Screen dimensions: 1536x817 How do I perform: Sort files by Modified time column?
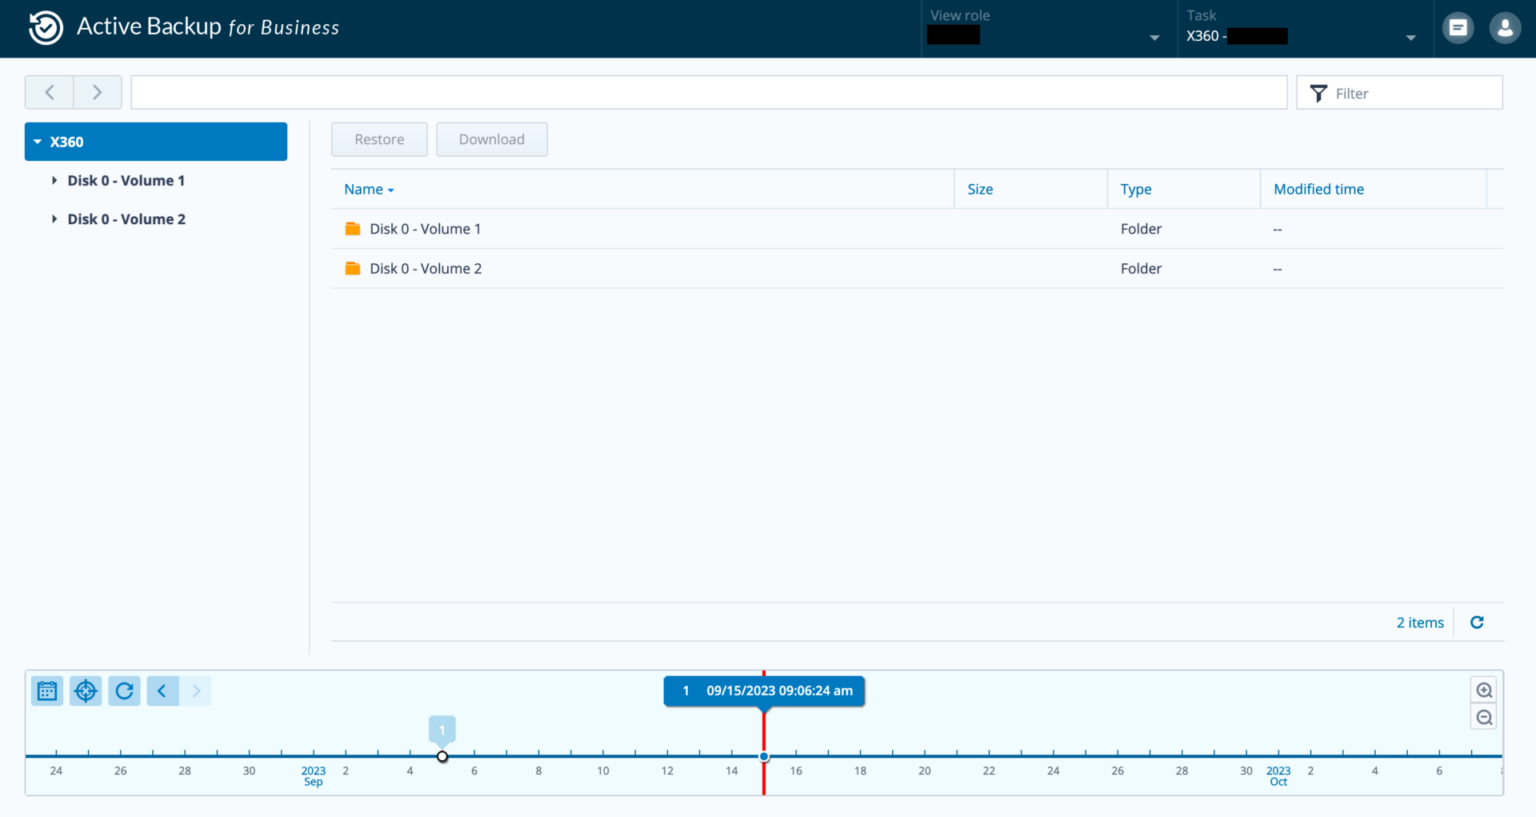tap(1318, 189)
